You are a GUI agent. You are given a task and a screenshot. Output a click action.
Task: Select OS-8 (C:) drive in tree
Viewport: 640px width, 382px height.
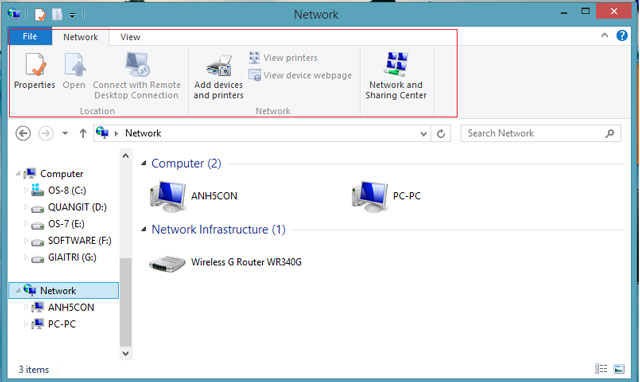(59, 191)
